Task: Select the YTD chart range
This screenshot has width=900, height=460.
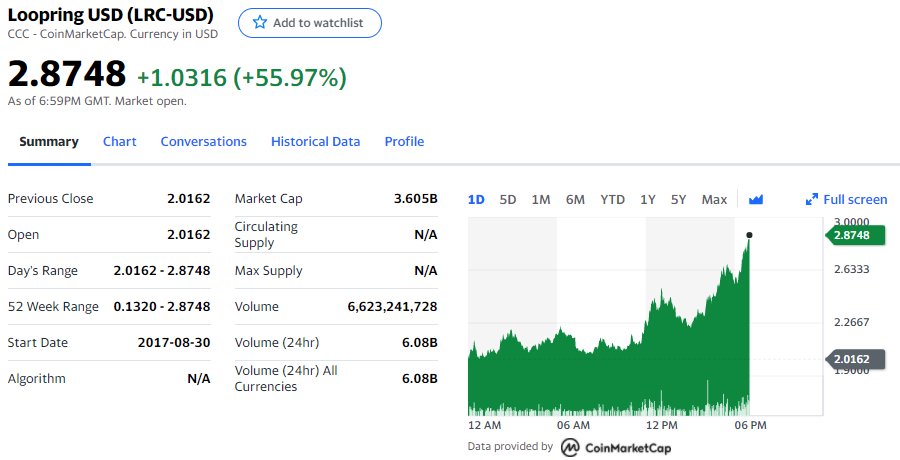Action: click(x=612, y=199)
